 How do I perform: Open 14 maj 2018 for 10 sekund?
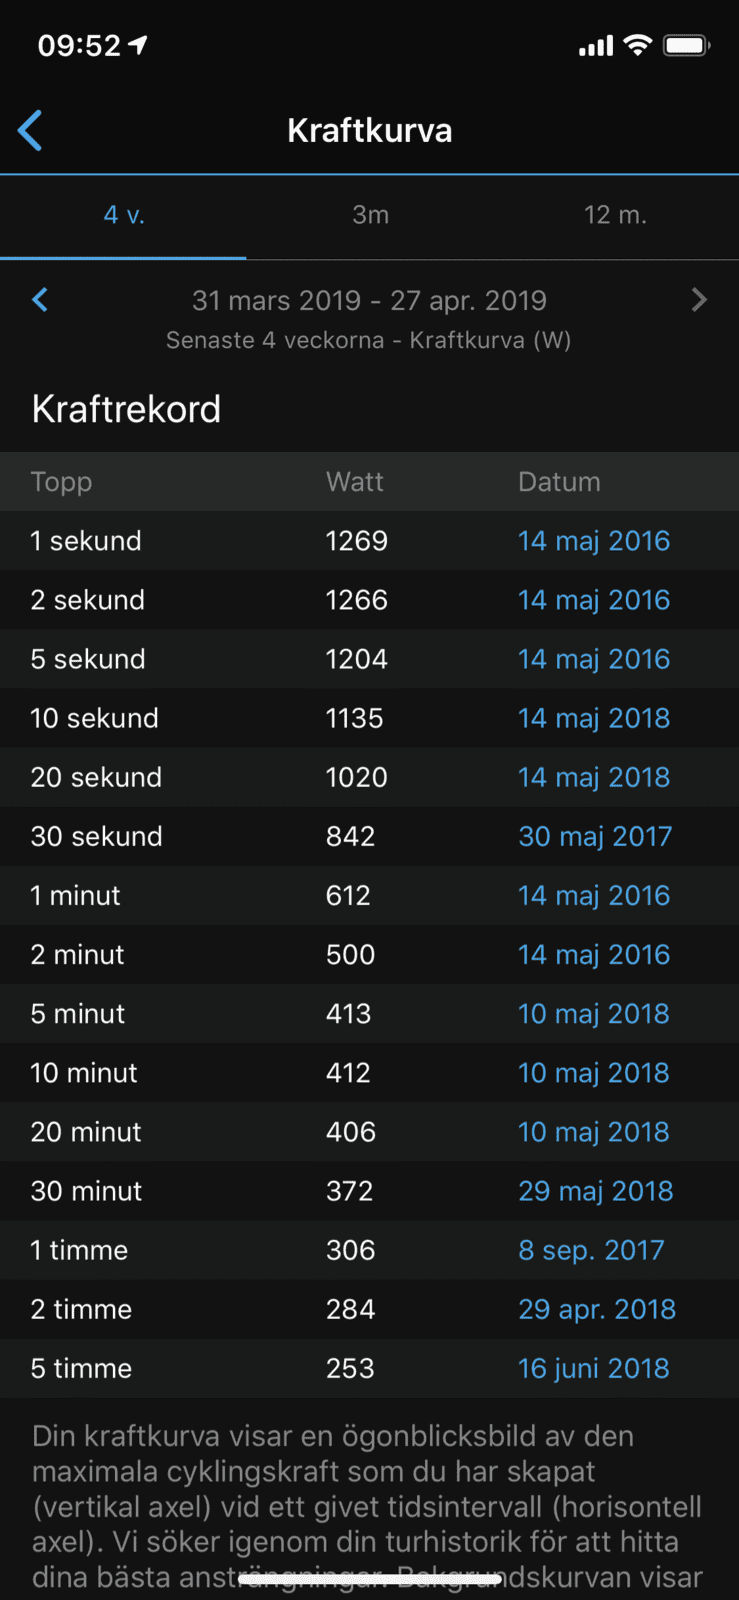594,718
